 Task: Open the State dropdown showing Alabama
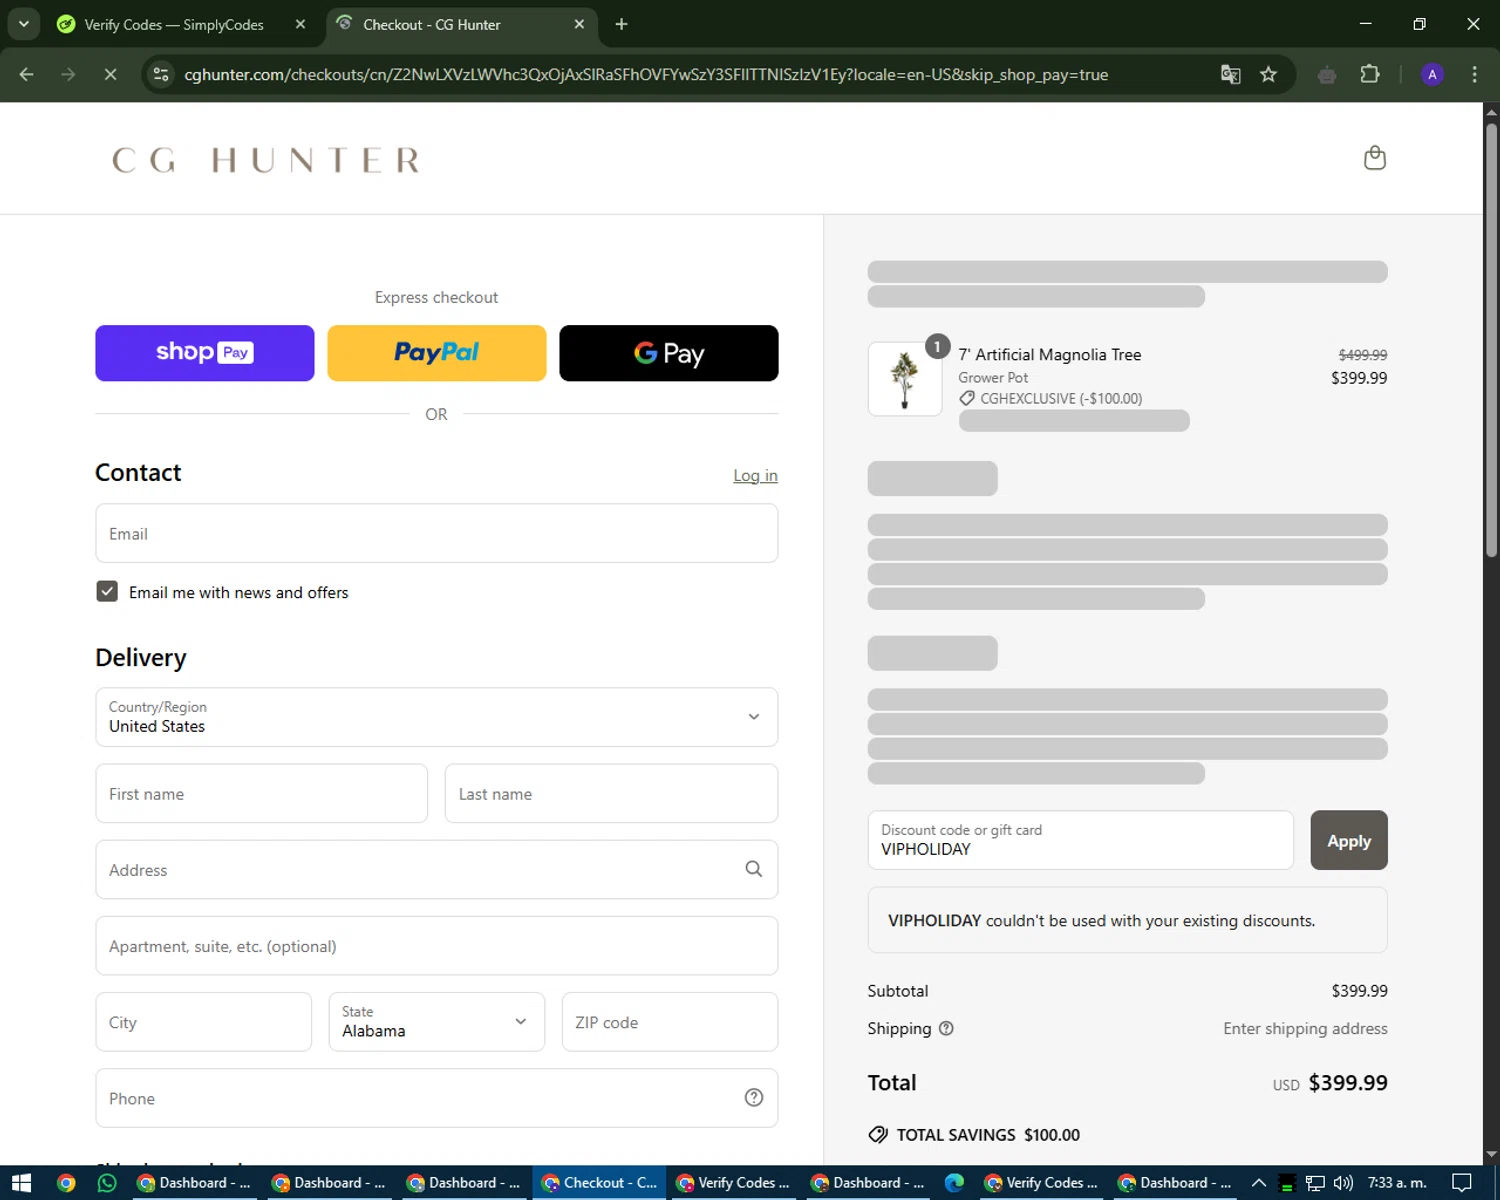pyautogui.click(x=436, y=1022)
